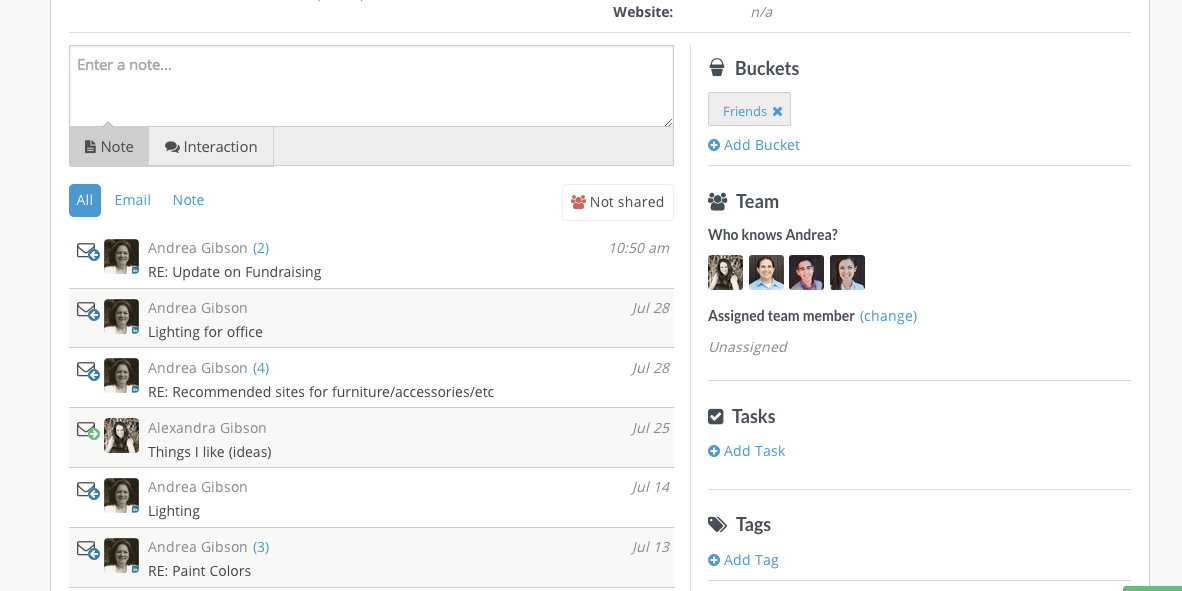
Task: Change the assigned team member
Action: [888, 316]
